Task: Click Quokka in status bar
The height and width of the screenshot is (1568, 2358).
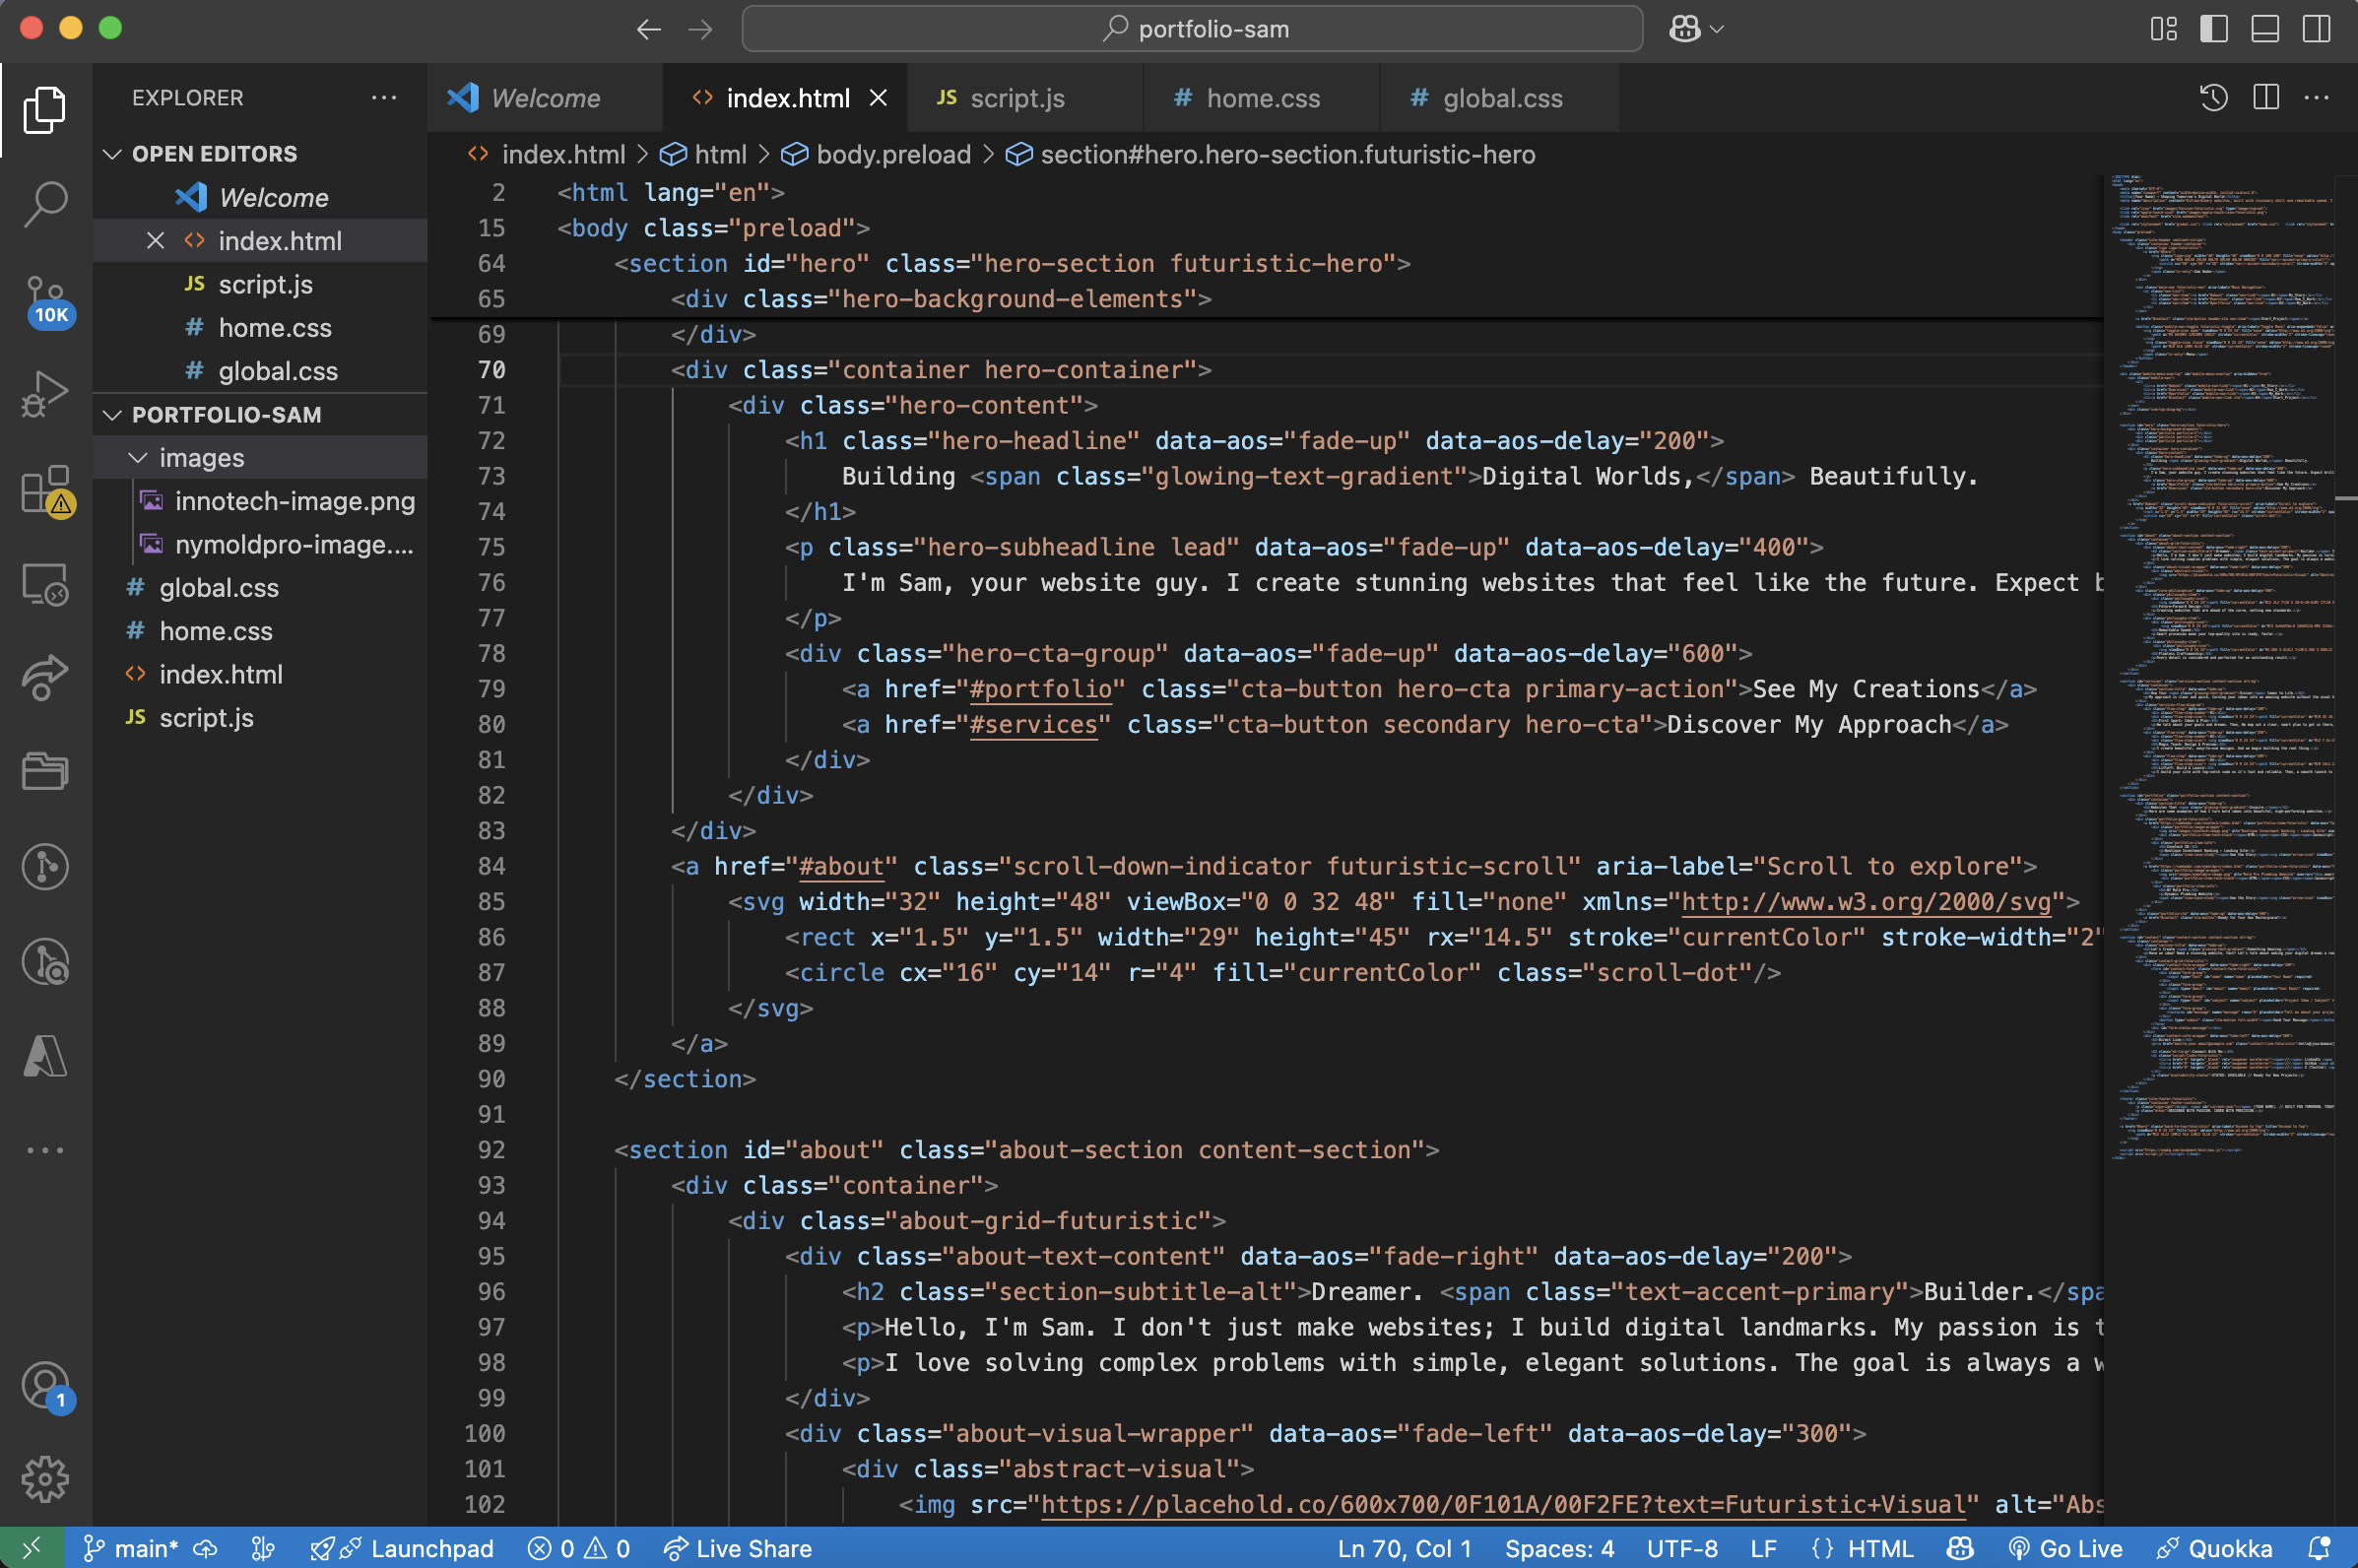Action: tap(2213, 1549)
